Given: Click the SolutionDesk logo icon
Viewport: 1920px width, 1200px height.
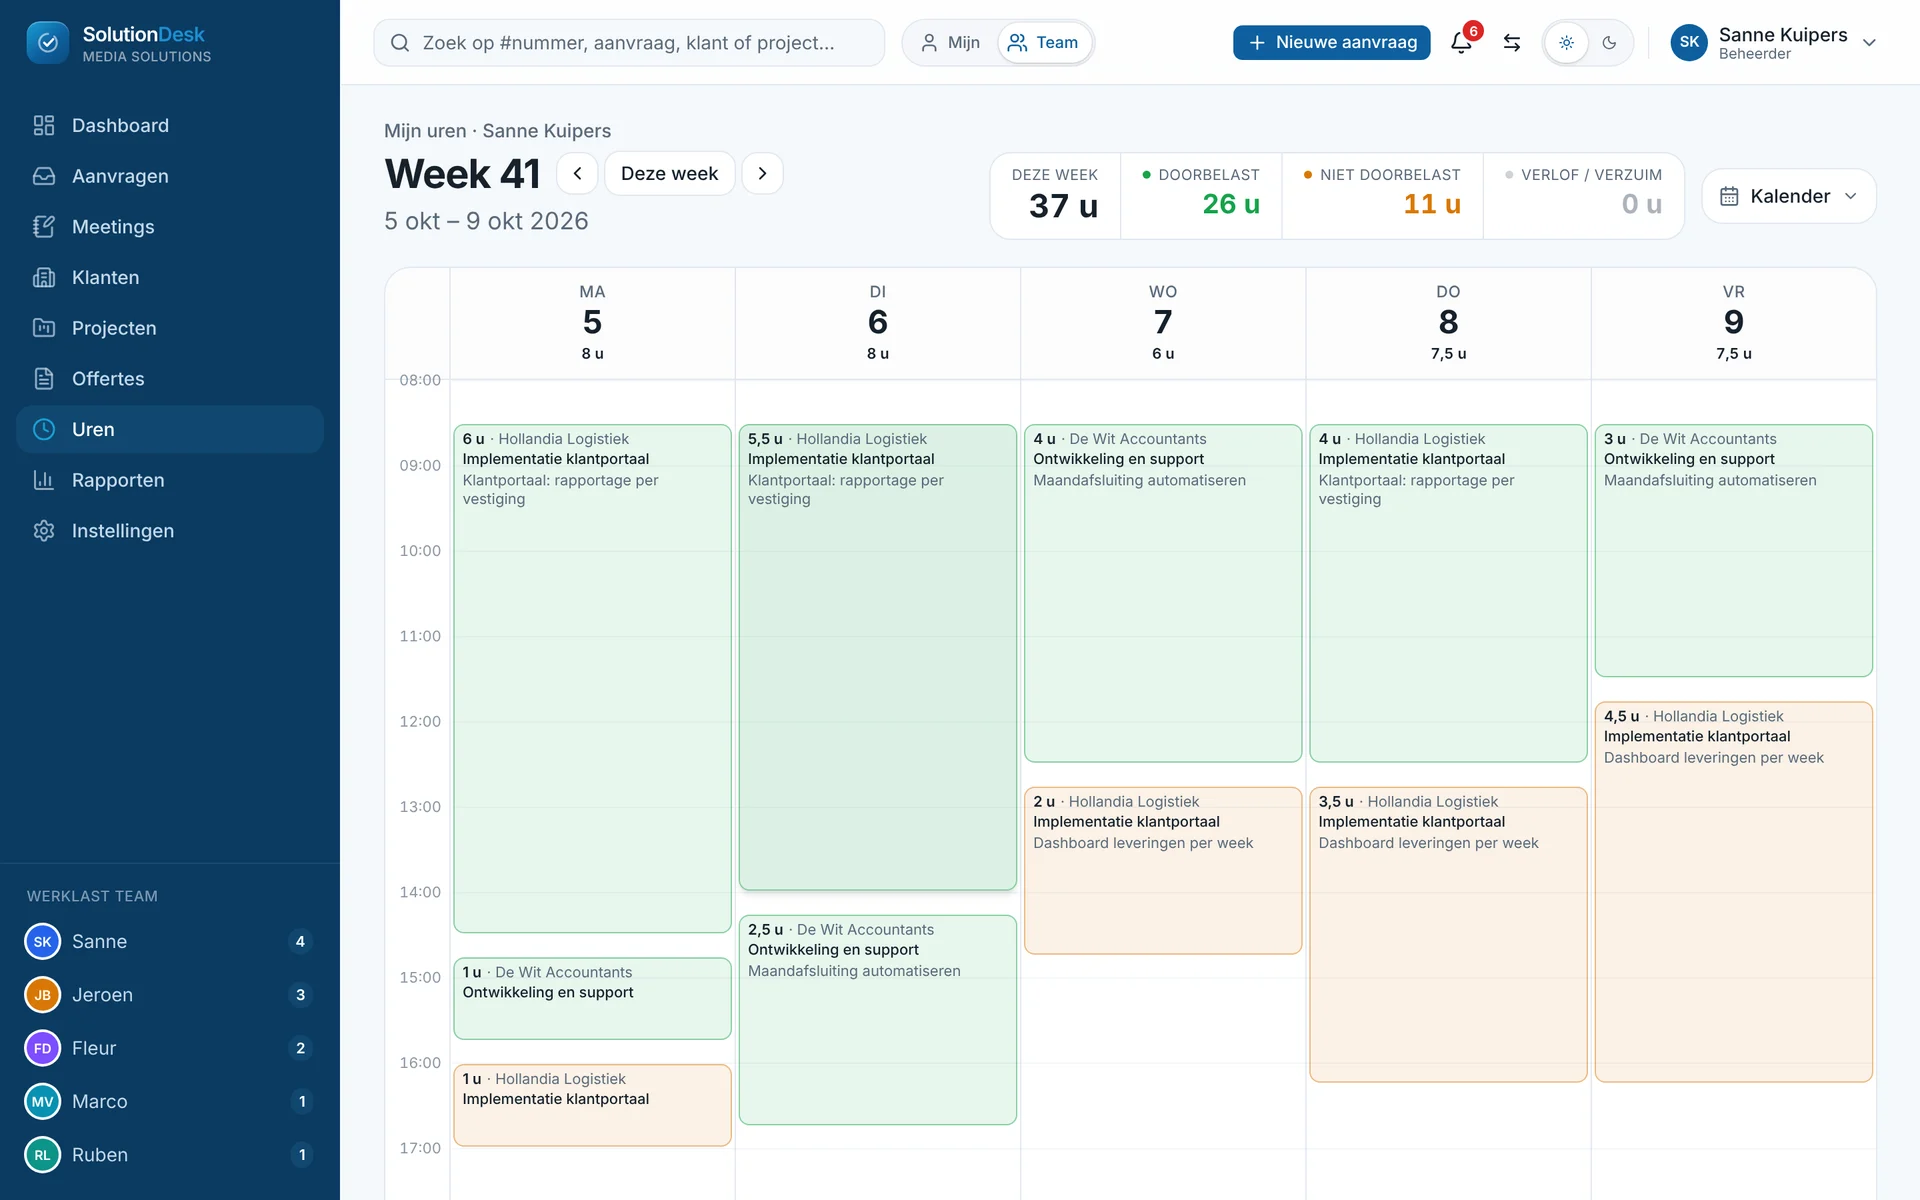Looking at the screenshot, I should click(48, 43).
